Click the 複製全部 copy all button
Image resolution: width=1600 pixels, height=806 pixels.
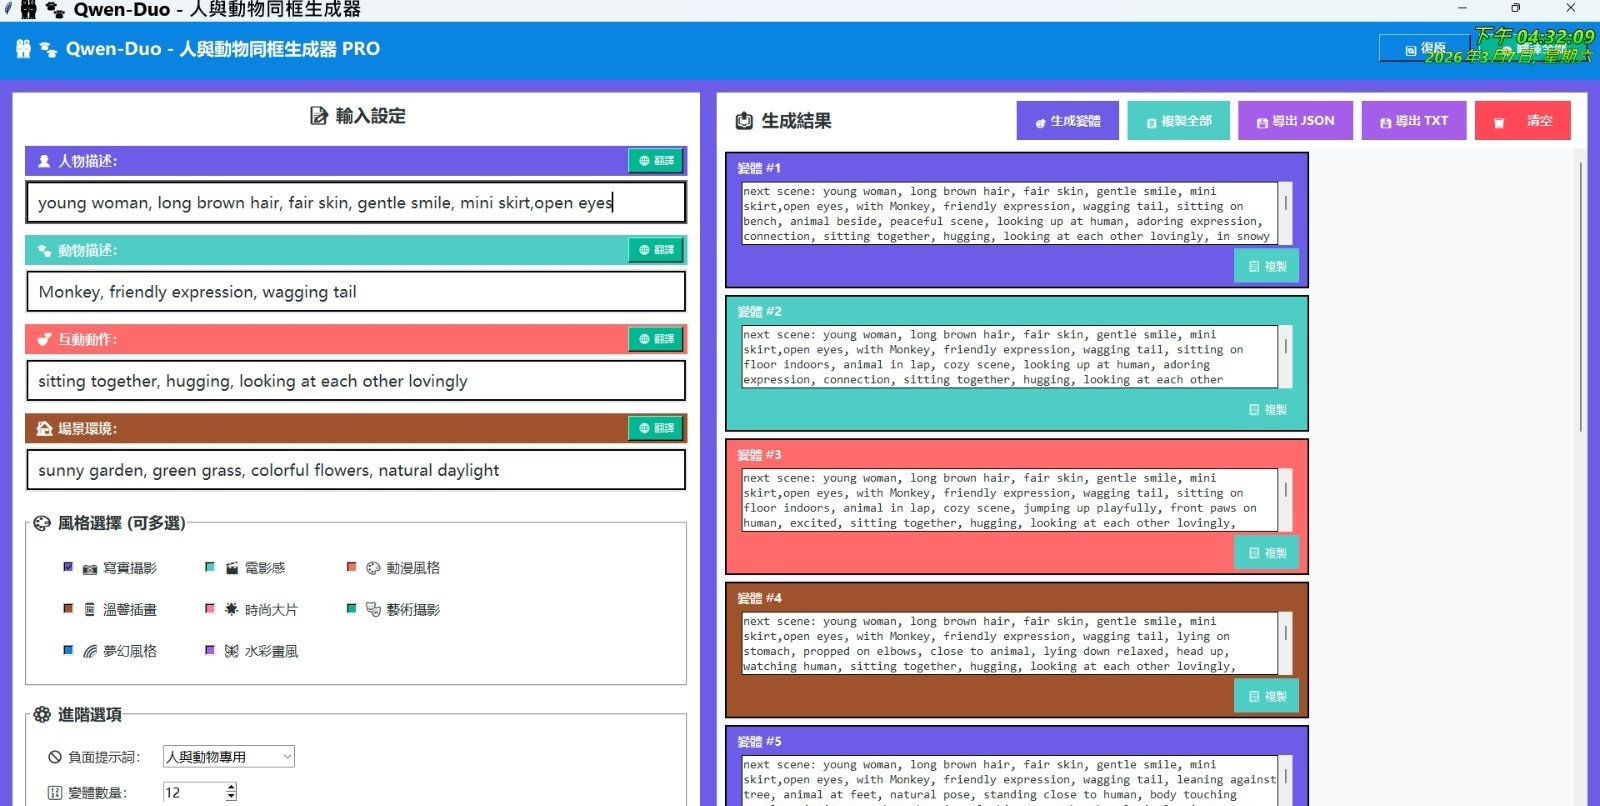1178,121
